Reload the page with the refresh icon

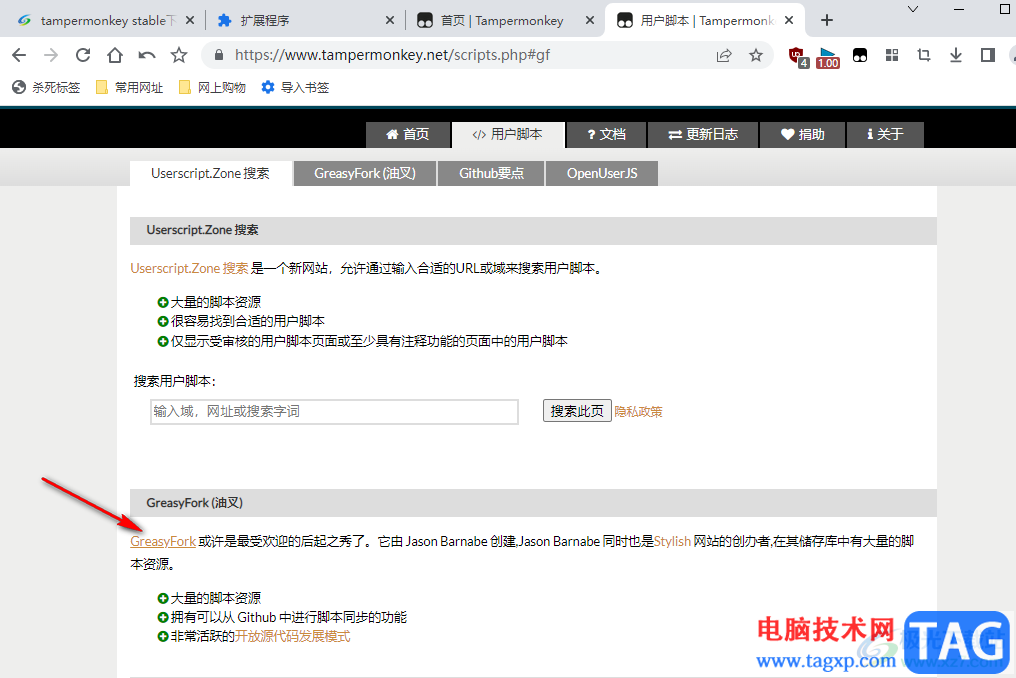(83, 55)
